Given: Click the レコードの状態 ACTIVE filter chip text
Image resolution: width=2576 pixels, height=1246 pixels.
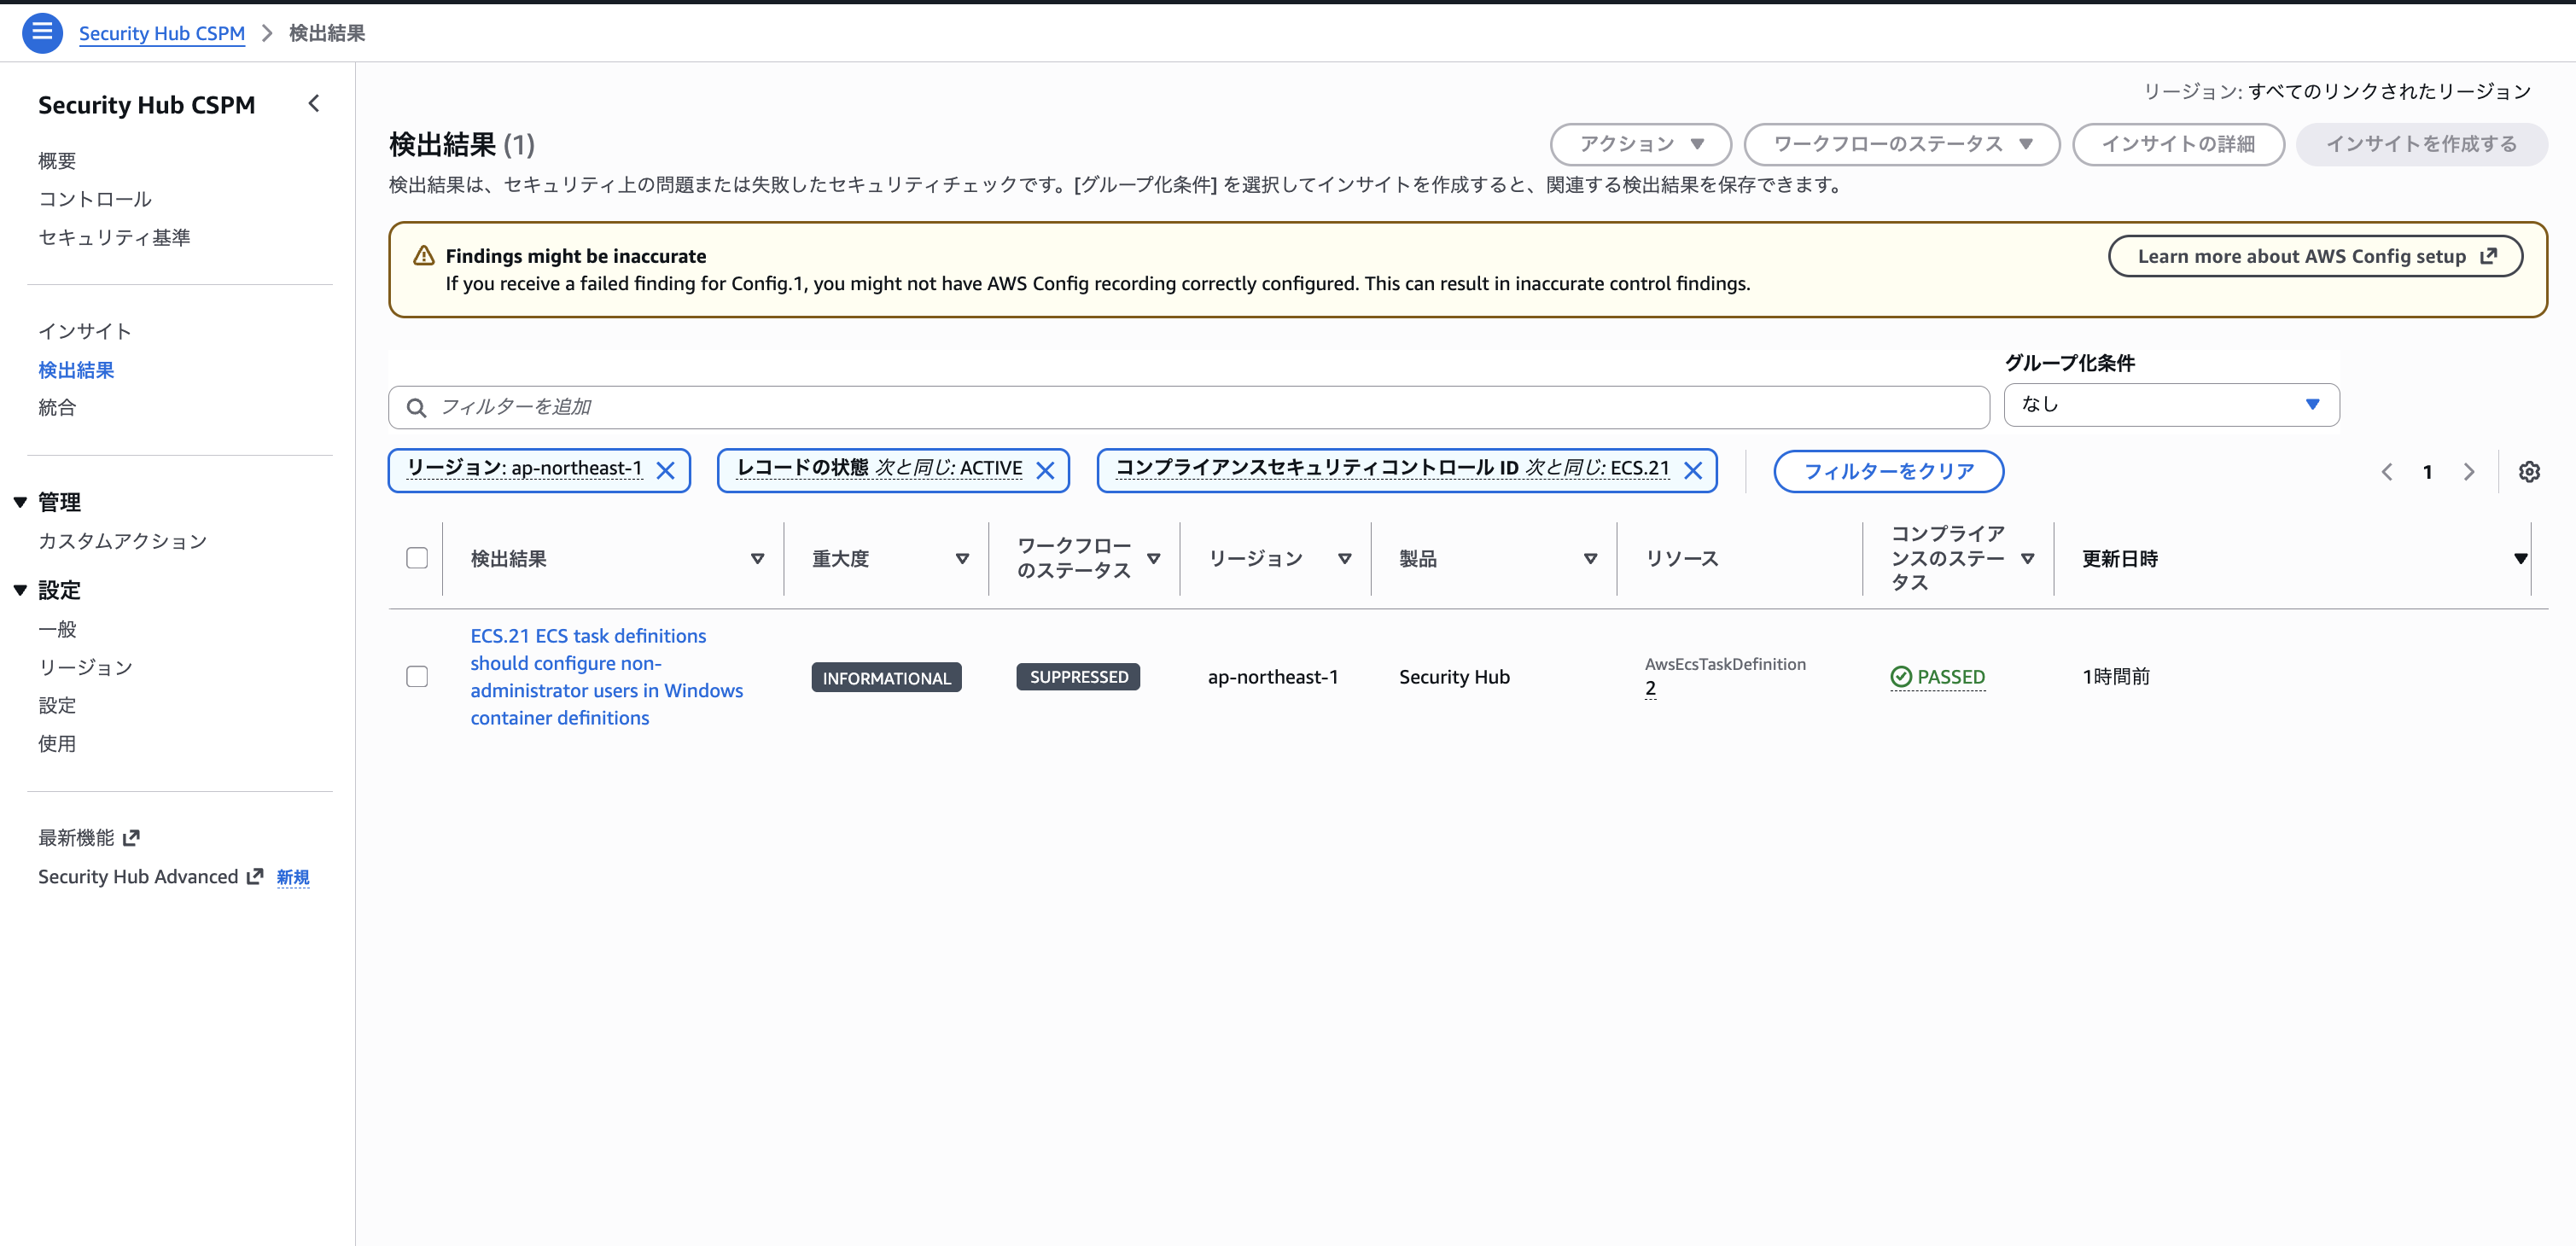Looking at the screenshot, I should (879, 468).
